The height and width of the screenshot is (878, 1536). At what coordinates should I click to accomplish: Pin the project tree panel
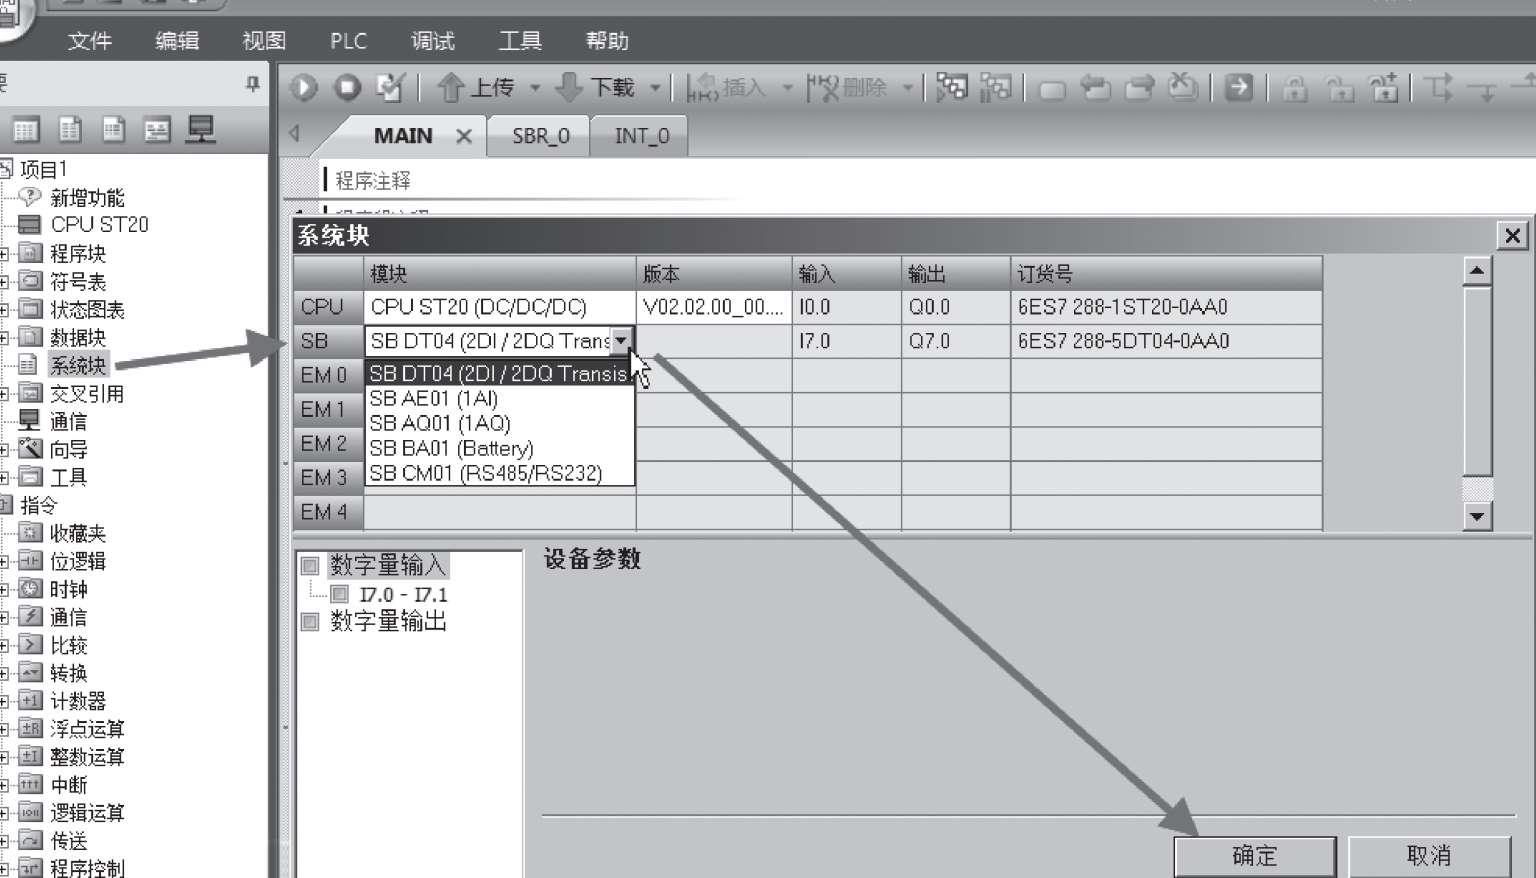pyautogui.click(x=253, y=85)
